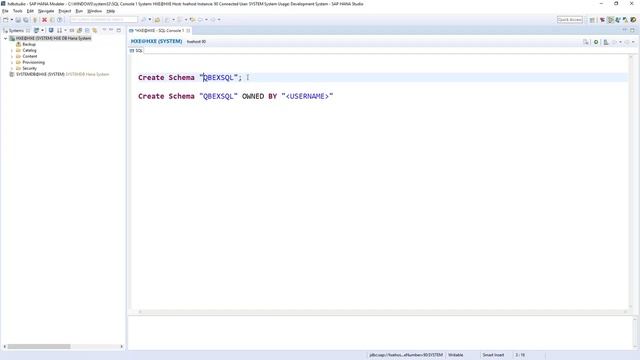Minimize the SQL editor area
Viewport: 640px width, 360px height.
pos(624,30)
